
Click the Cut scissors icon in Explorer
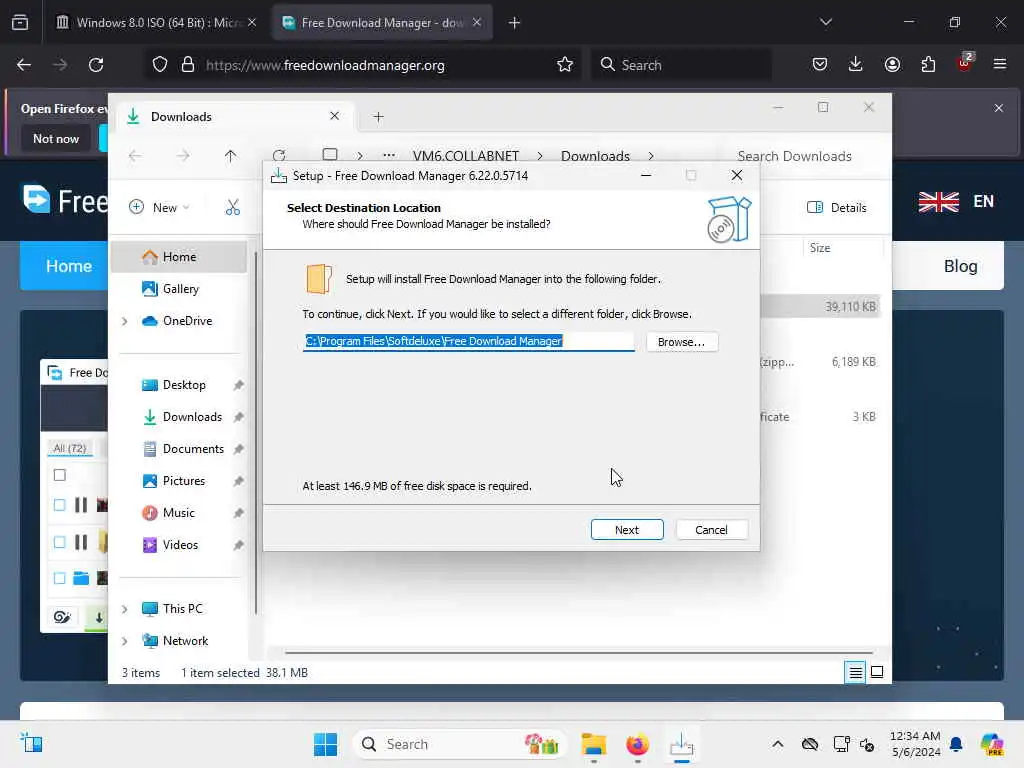pos(232,208)
